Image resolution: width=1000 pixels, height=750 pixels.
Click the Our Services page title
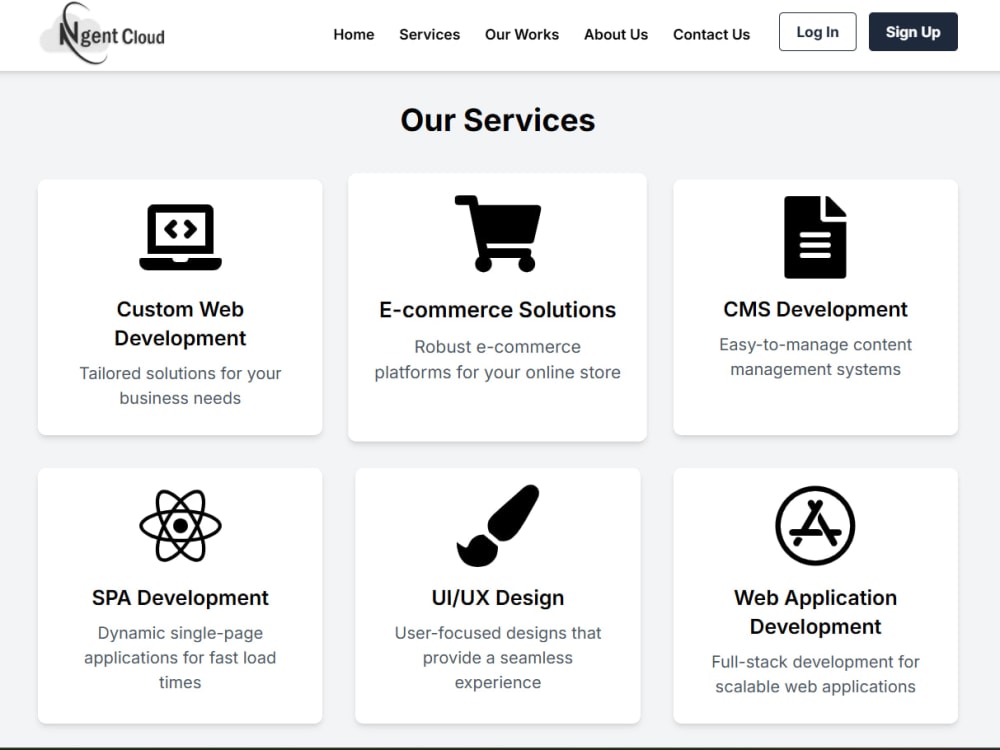point(497,120)
